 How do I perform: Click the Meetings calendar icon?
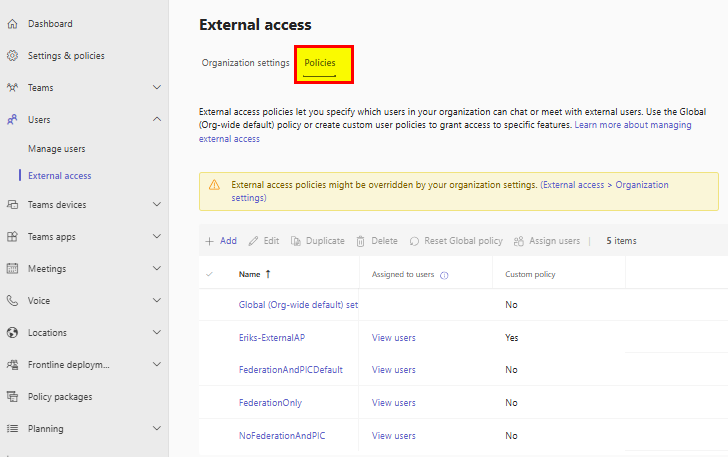(x=12, y=269)
